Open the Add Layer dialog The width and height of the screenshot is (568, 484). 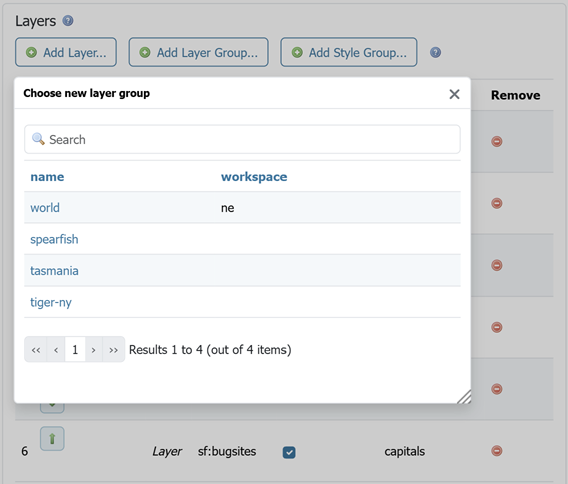[x=66, y=53]
